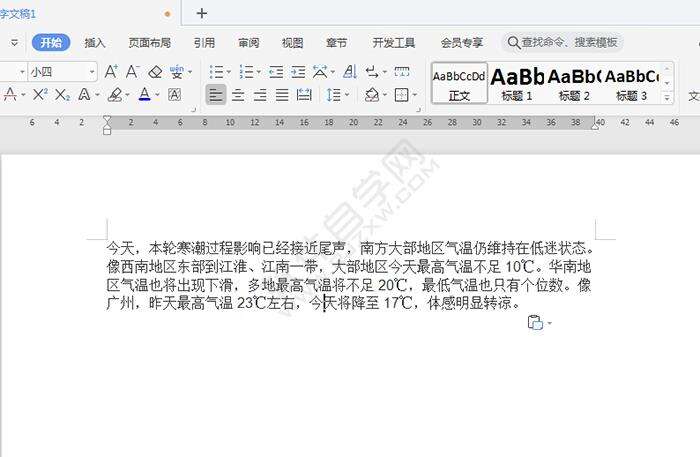The width and height of the screenshot is (700, 457).
Task: Clear formatting with the eraser icon
Action: (x=155, y=72)
